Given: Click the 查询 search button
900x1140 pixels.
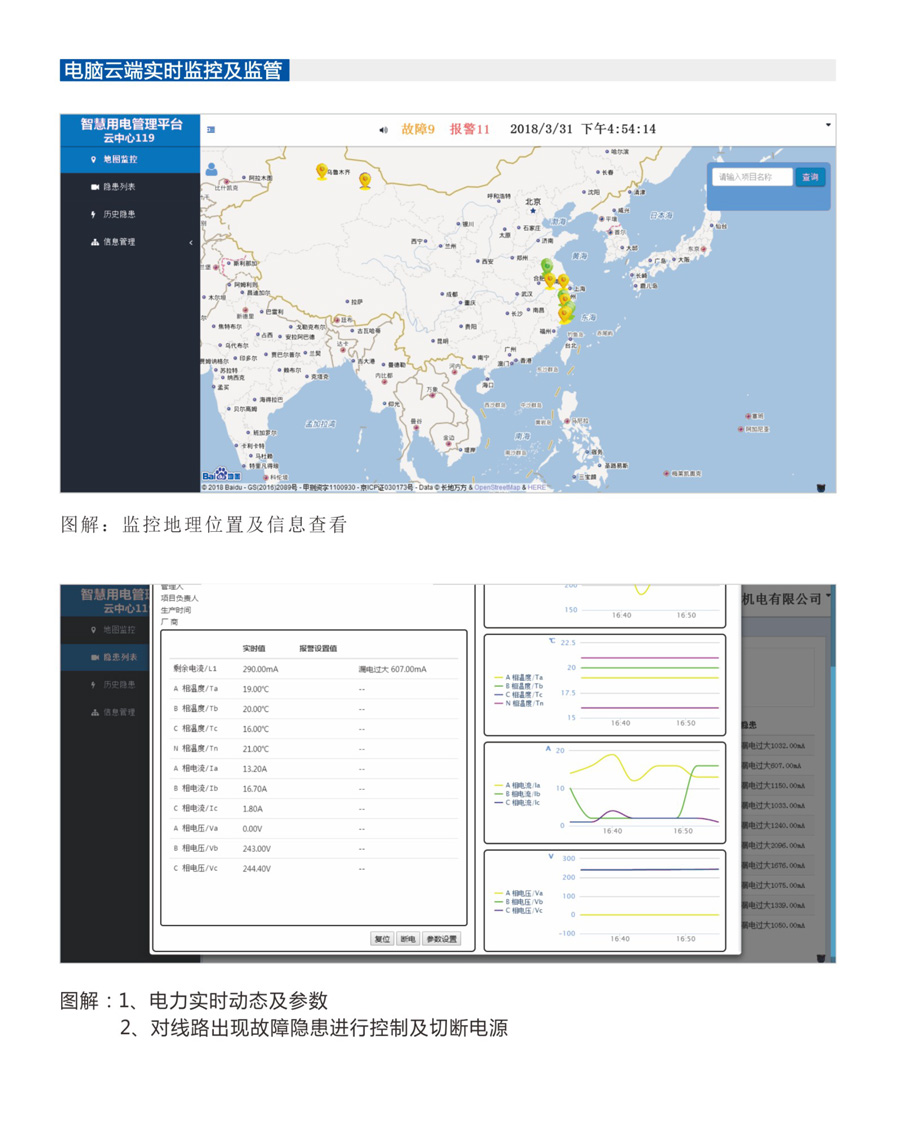Looking at the screenshot, I should (x=810, y=177).
